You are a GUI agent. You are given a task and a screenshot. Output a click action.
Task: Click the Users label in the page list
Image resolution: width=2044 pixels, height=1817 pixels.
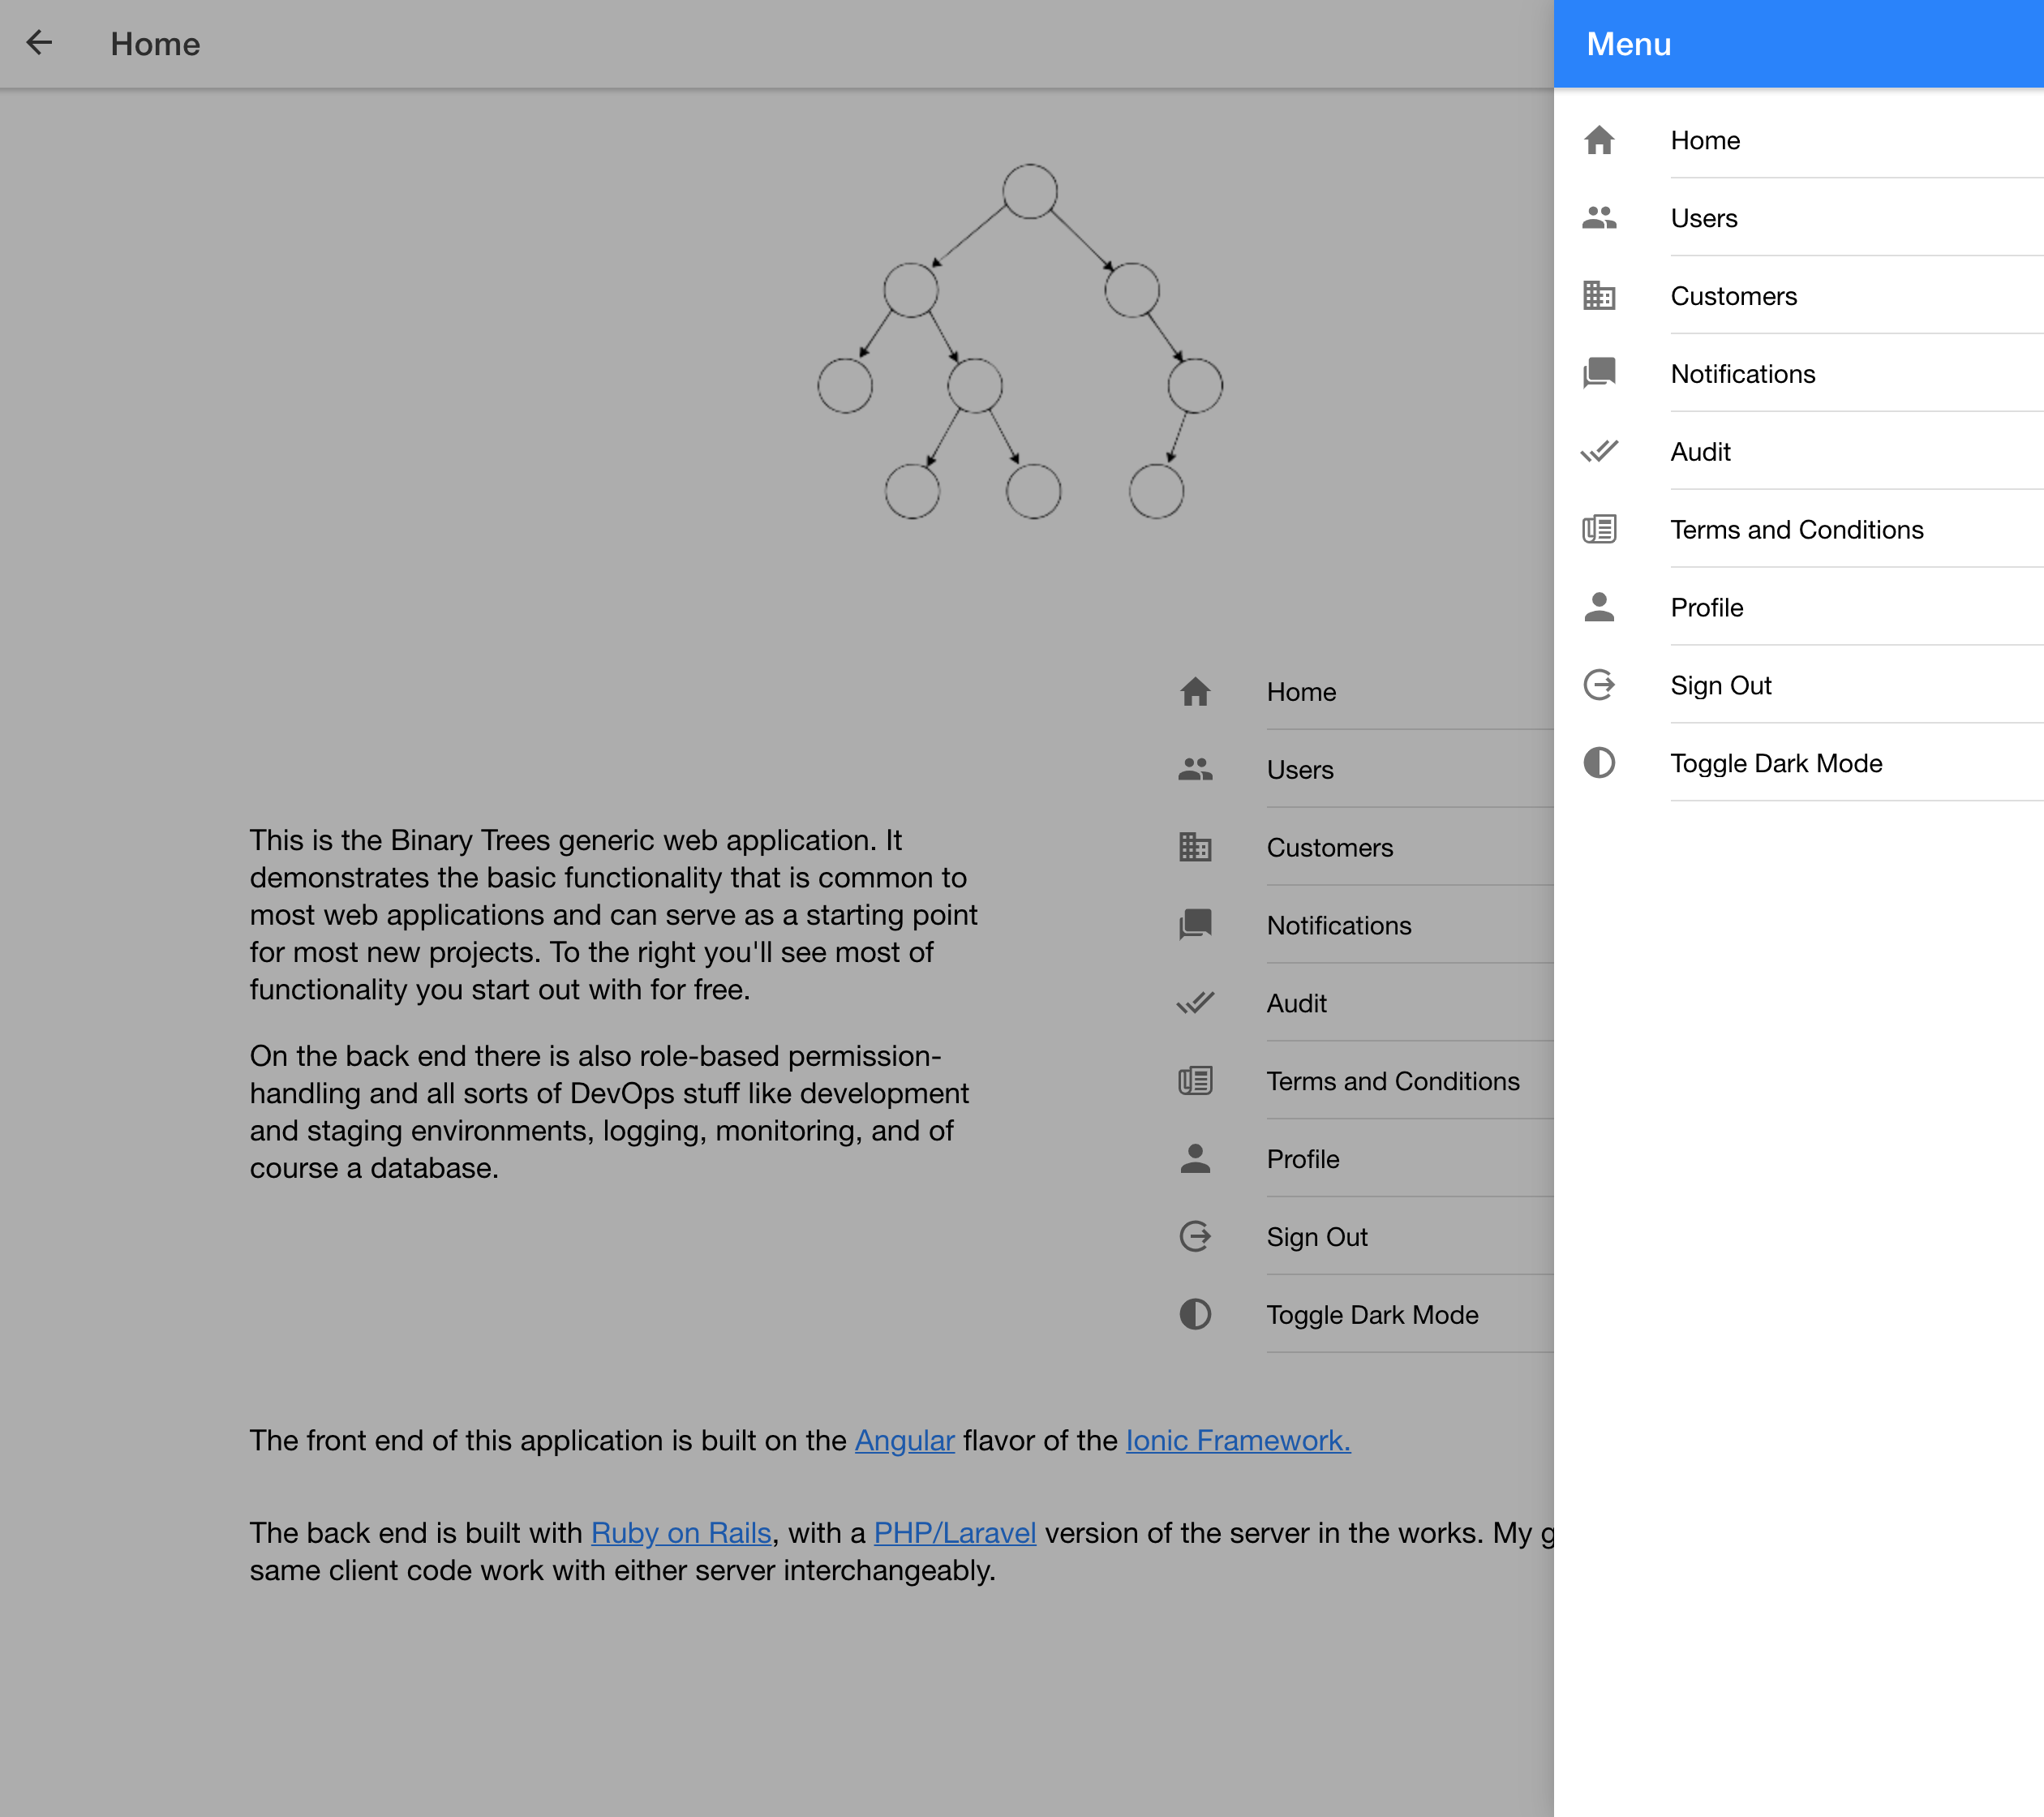pyautogui.click(x=1300, y=770)
